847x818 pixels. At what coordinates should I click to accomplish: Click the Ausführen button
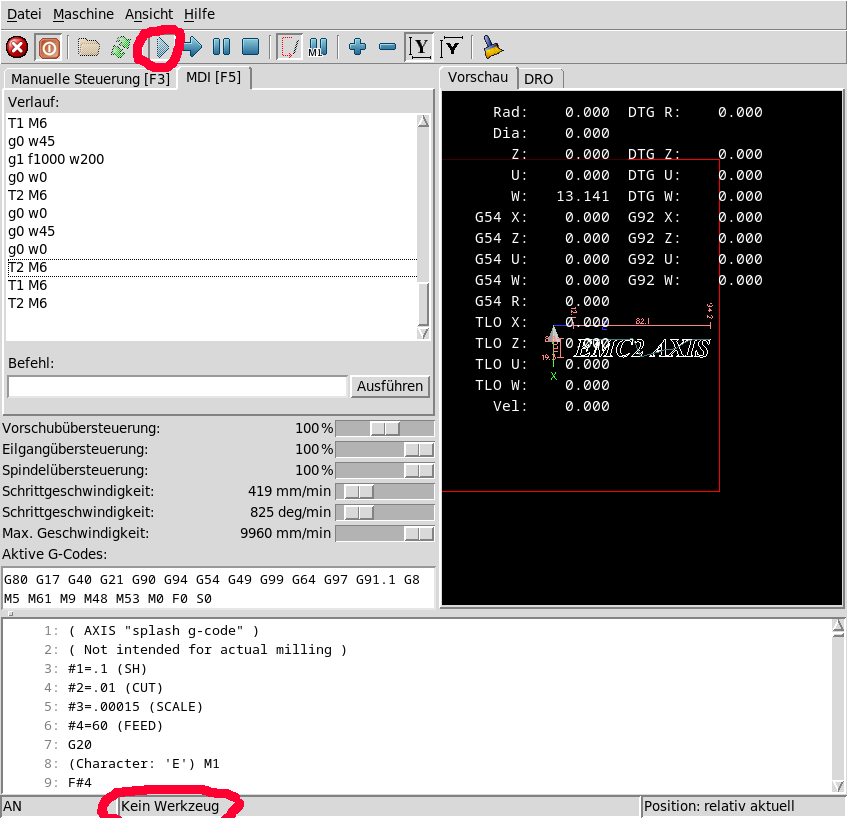(x=390, y=386)
